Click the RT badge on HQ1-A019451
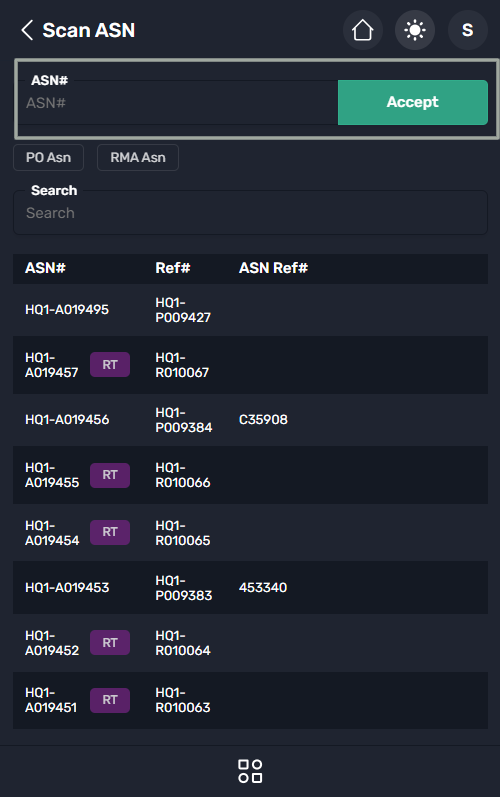The height and width of the screenshot is (797, 500). [x=110, y=700]
